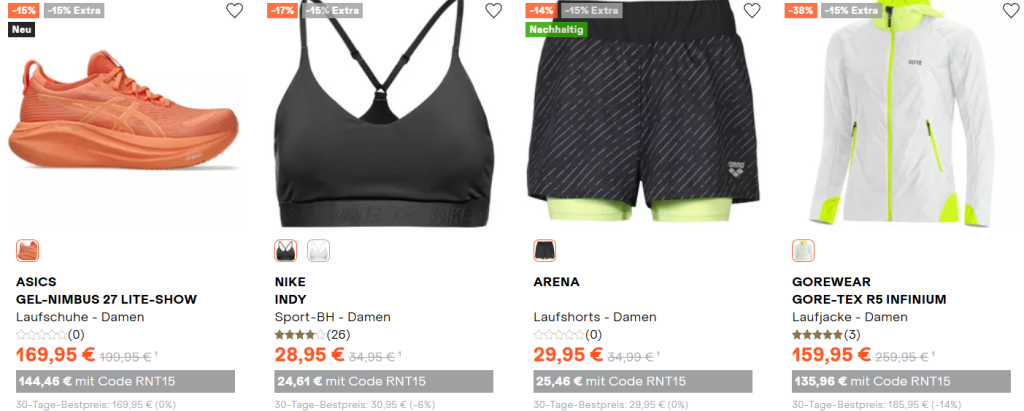Open the black Nike sports bra image
The width and height of the screenshot is (1024, 411).
point(384,114)
